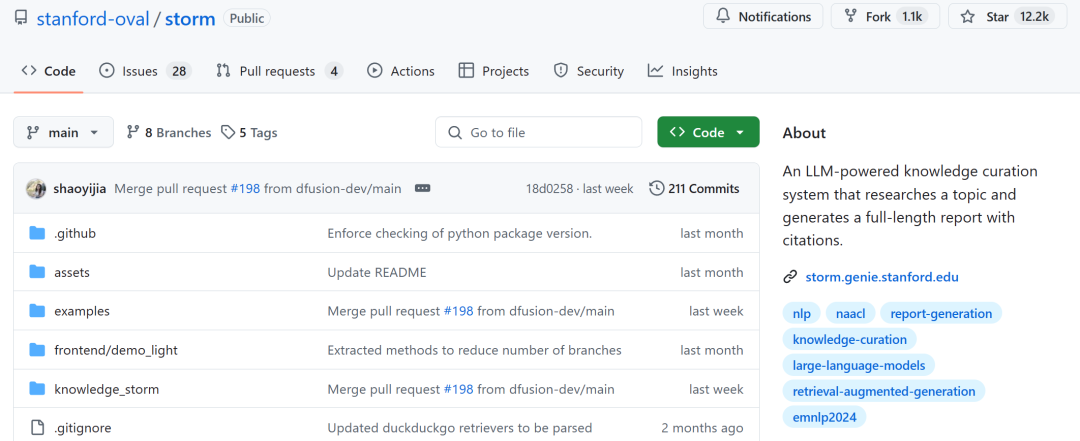
Task: Expand the main branch dropdown
Action: (63, 132)
